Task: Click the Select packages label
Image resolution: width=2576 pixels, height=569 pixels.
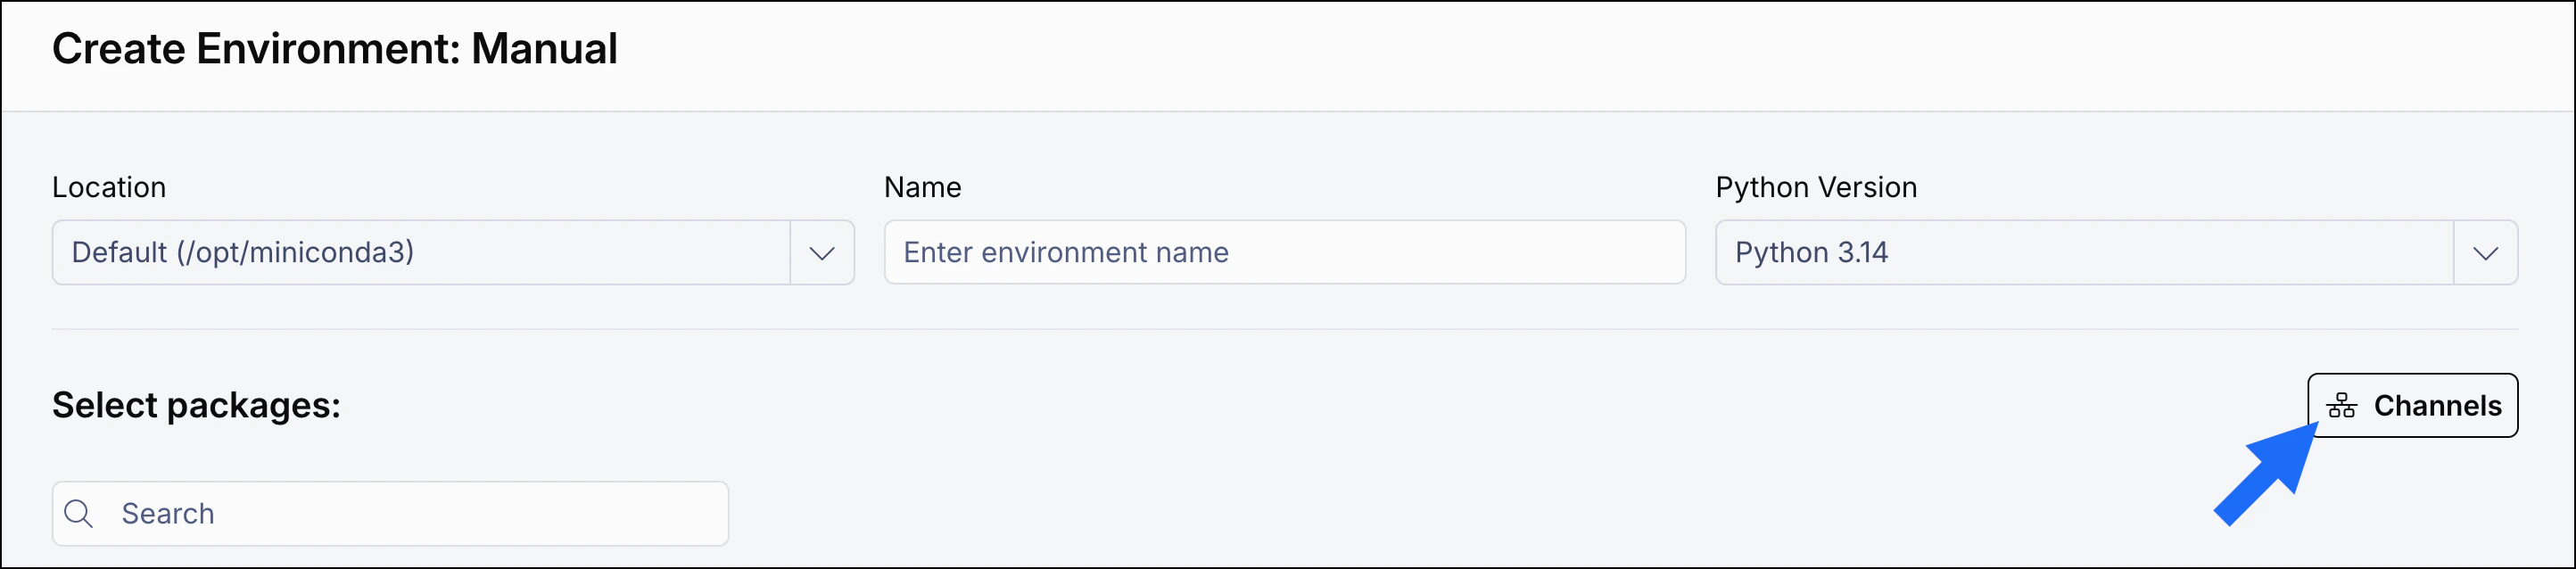Action: 197,406
